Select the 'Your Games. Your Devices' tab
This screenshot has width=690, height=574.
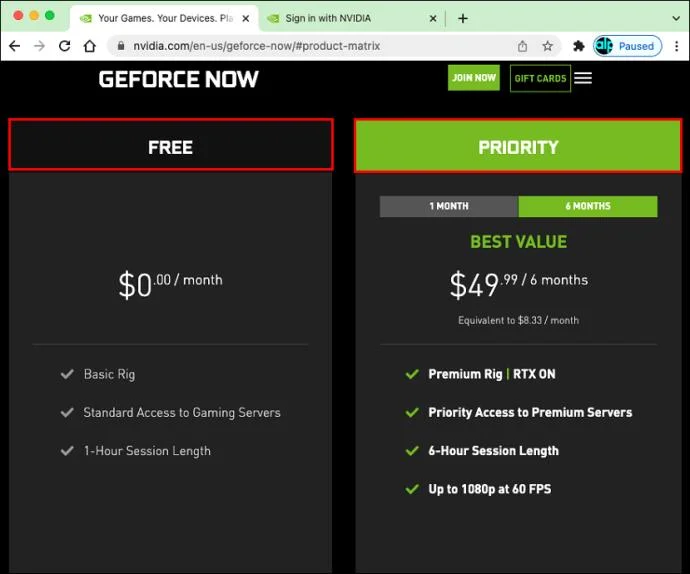tap(164, 18)
